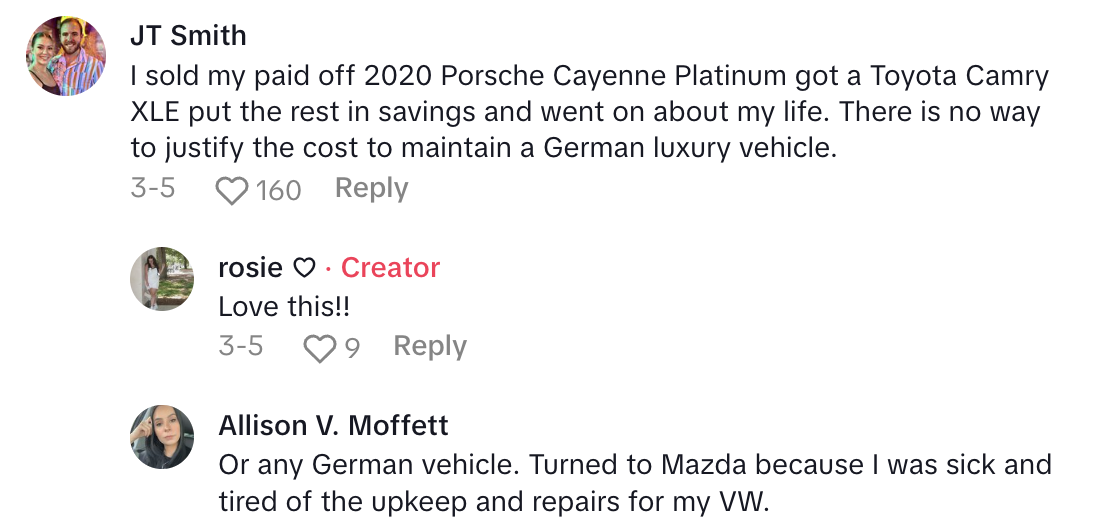Open rosie's username link
The width and height of the screenshot is (1104, 524).
(x=250, y=268)
